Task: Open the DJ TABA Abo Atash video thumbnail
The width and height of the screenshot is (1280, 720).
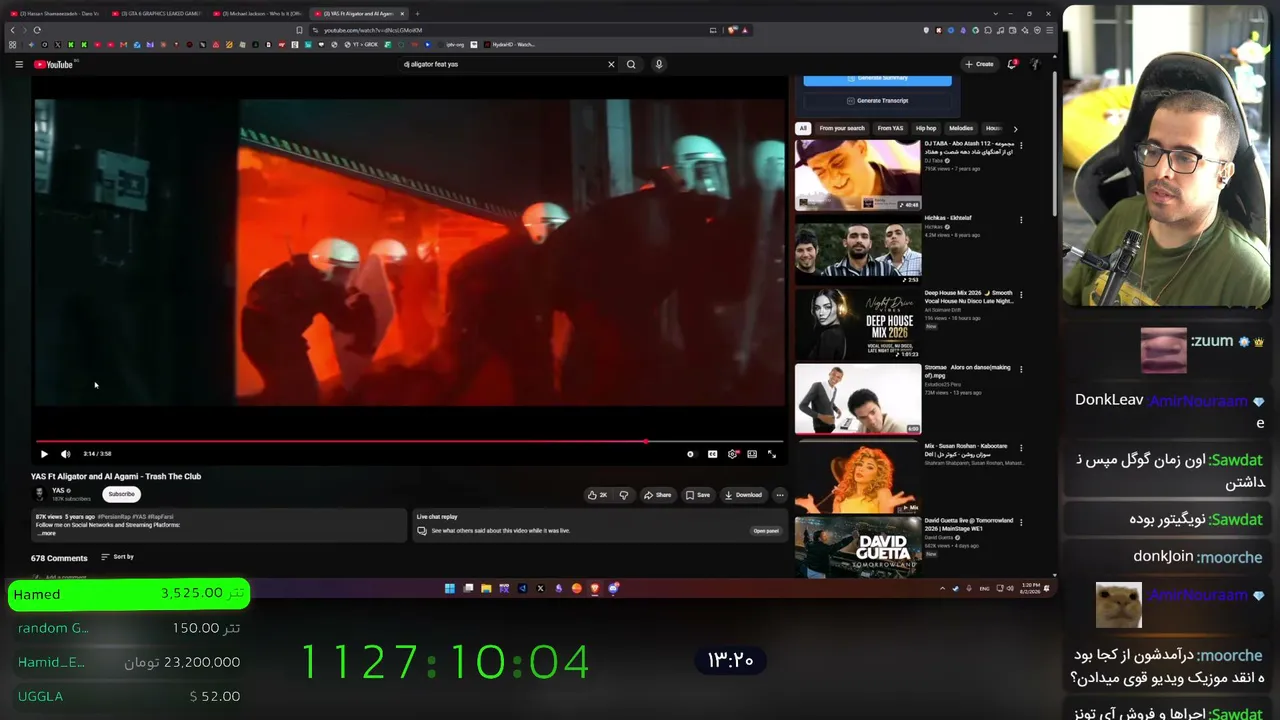Action: [x=858, y=175]
